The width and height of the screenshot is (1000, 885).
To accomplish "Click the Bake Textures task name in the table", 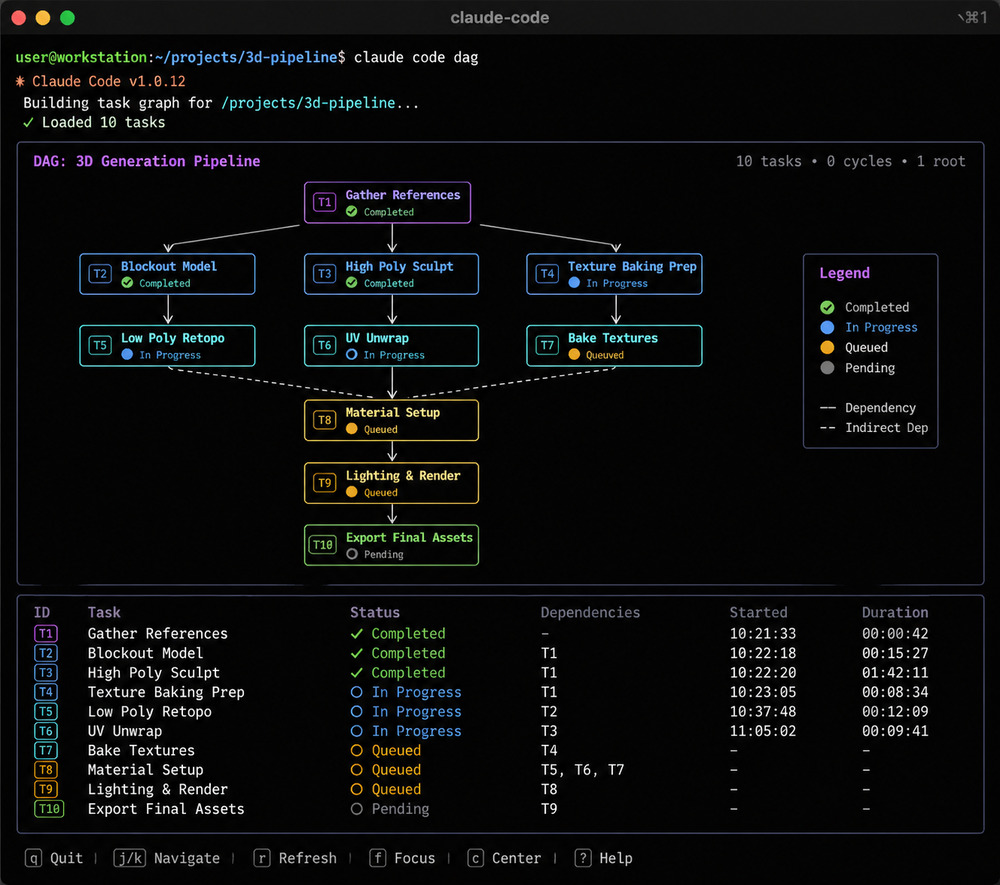I will [141, 750].
